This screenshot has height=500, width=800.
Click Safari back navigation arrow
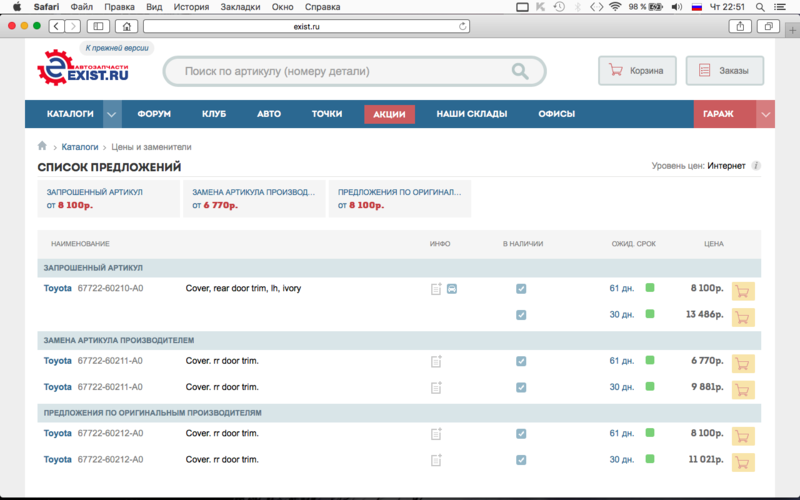(57, 26)
